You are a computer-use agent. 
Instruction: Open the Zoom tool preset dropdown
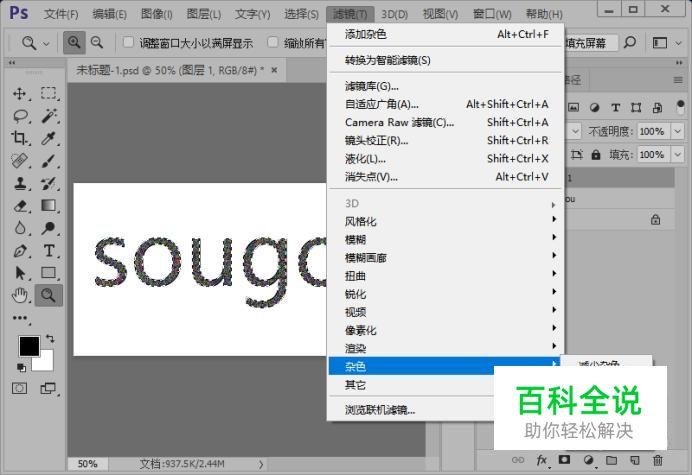tap(46, 43)
